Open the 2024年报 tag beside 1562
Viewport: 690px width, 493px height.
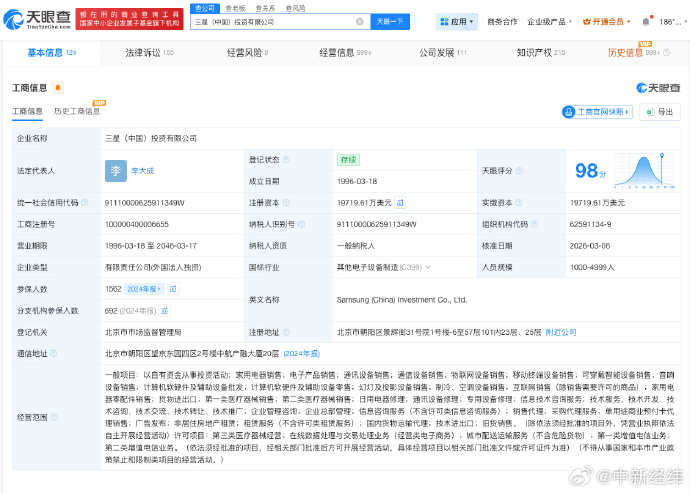click(x=144, y=289)
